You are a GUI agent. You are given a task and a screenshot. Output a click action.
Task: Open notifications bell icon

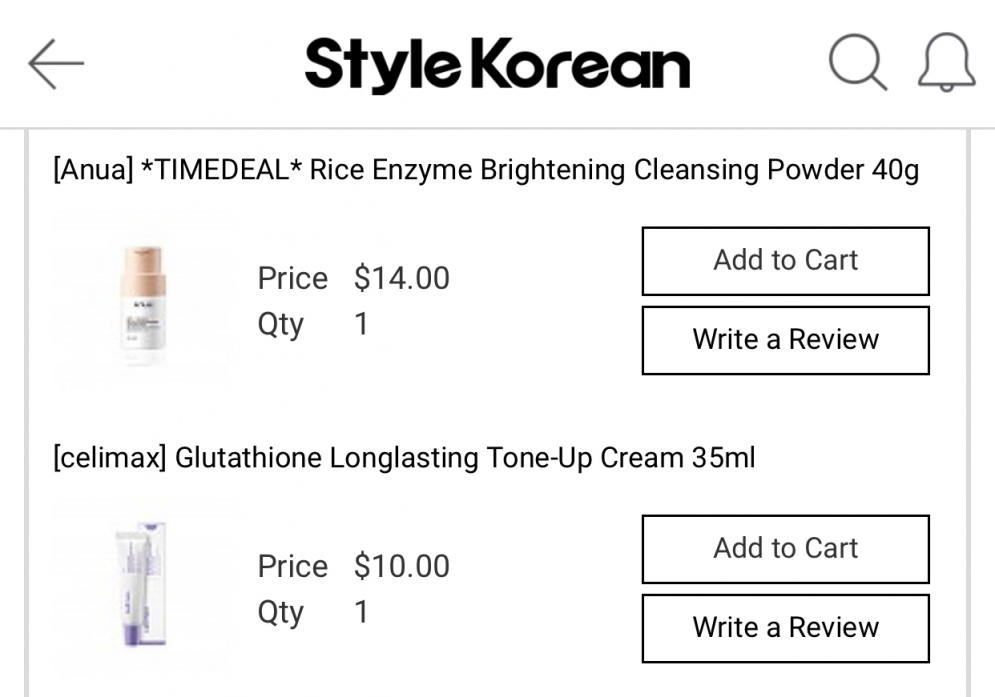[x=946, y=62]
